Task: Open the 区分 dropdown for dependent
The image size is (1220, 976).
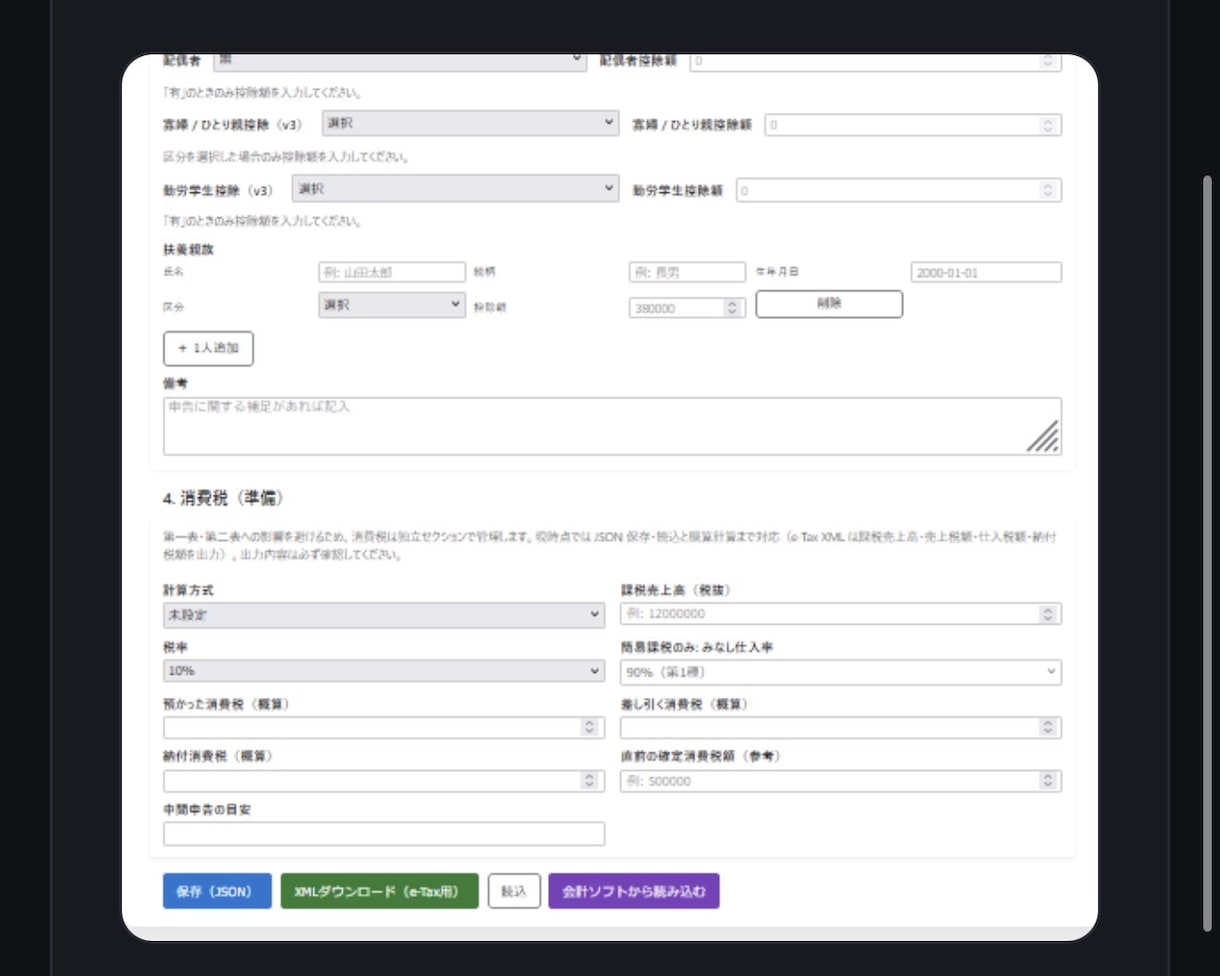Action: click(392, 305)
